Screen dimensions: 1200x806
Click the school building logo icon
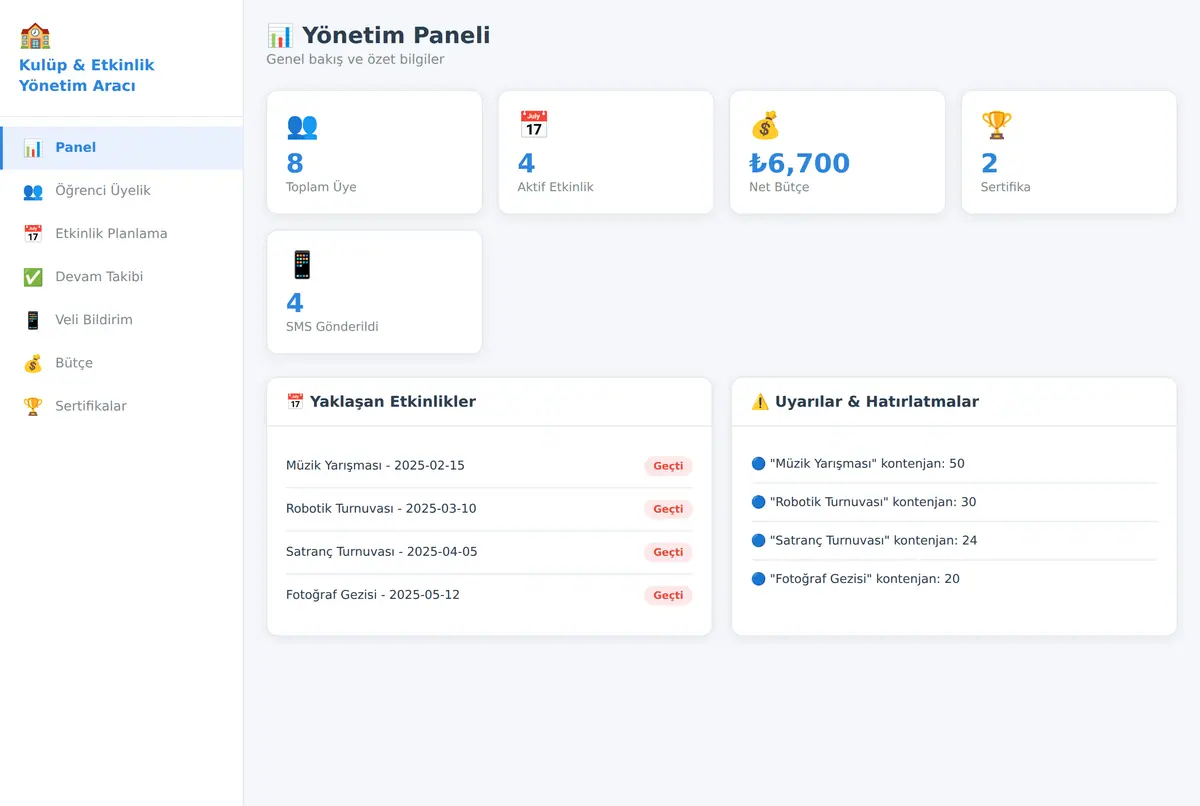pyautogui.click(x=35, y=36)
